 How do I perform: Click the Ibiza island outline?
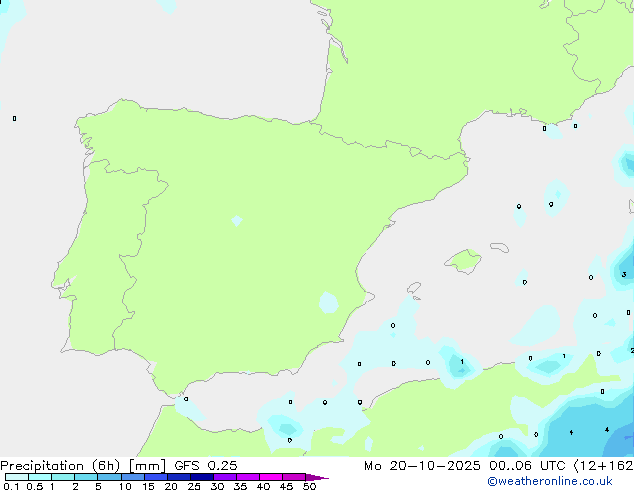pyautogui.click(x=414, y=288)
